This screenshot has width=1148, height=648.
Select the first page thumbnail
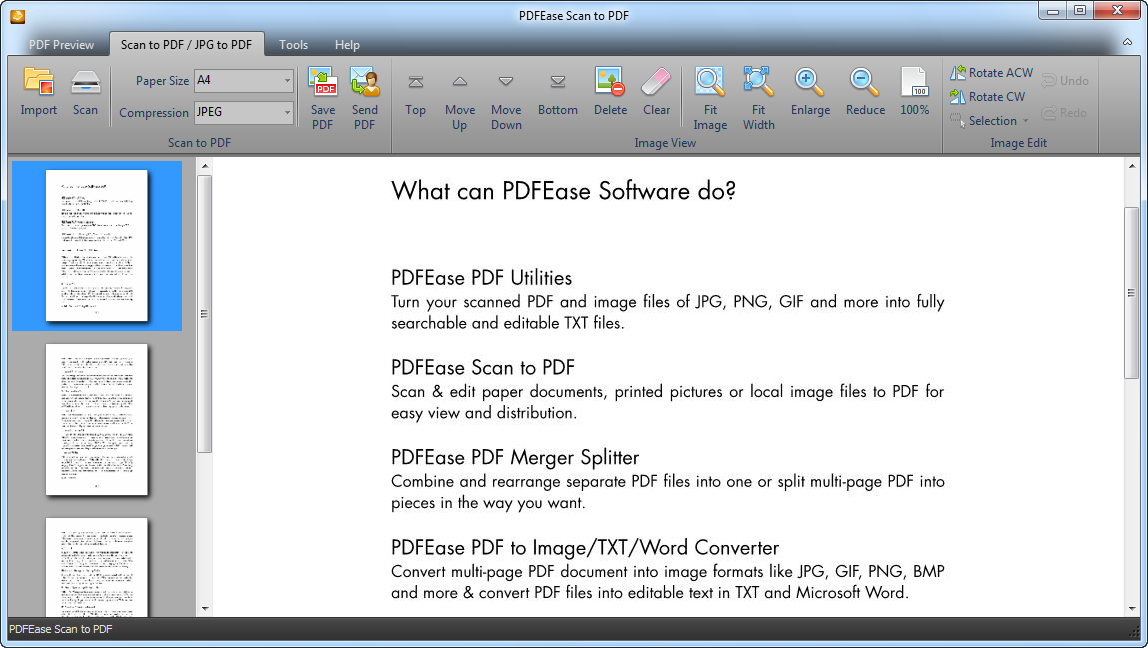coord(97,245)
